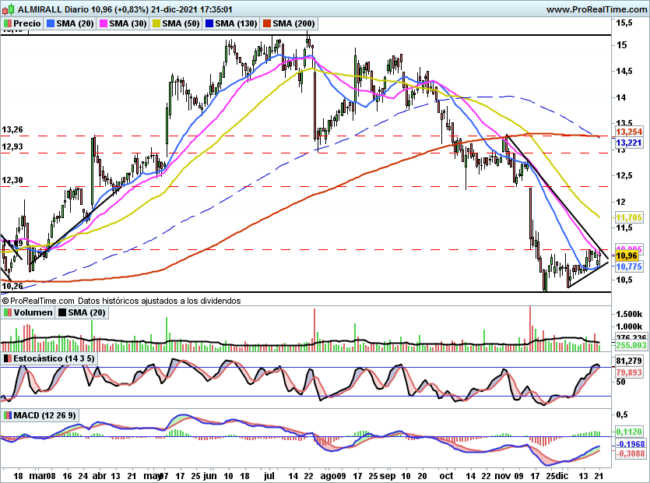Click the -0,3088 MACD signal value
650x483 pixels.
(629, 454)
